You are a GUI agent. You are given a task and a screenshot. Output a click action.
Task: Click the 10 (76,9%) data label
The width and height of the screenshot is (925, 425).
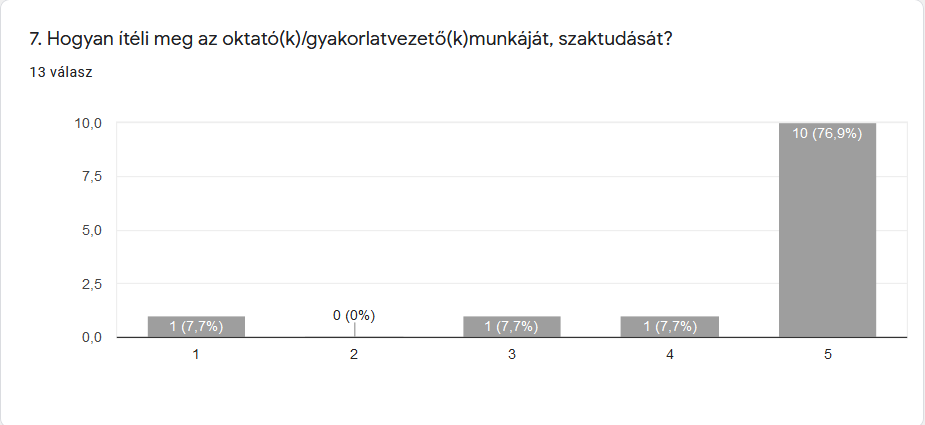click(827, 134)
